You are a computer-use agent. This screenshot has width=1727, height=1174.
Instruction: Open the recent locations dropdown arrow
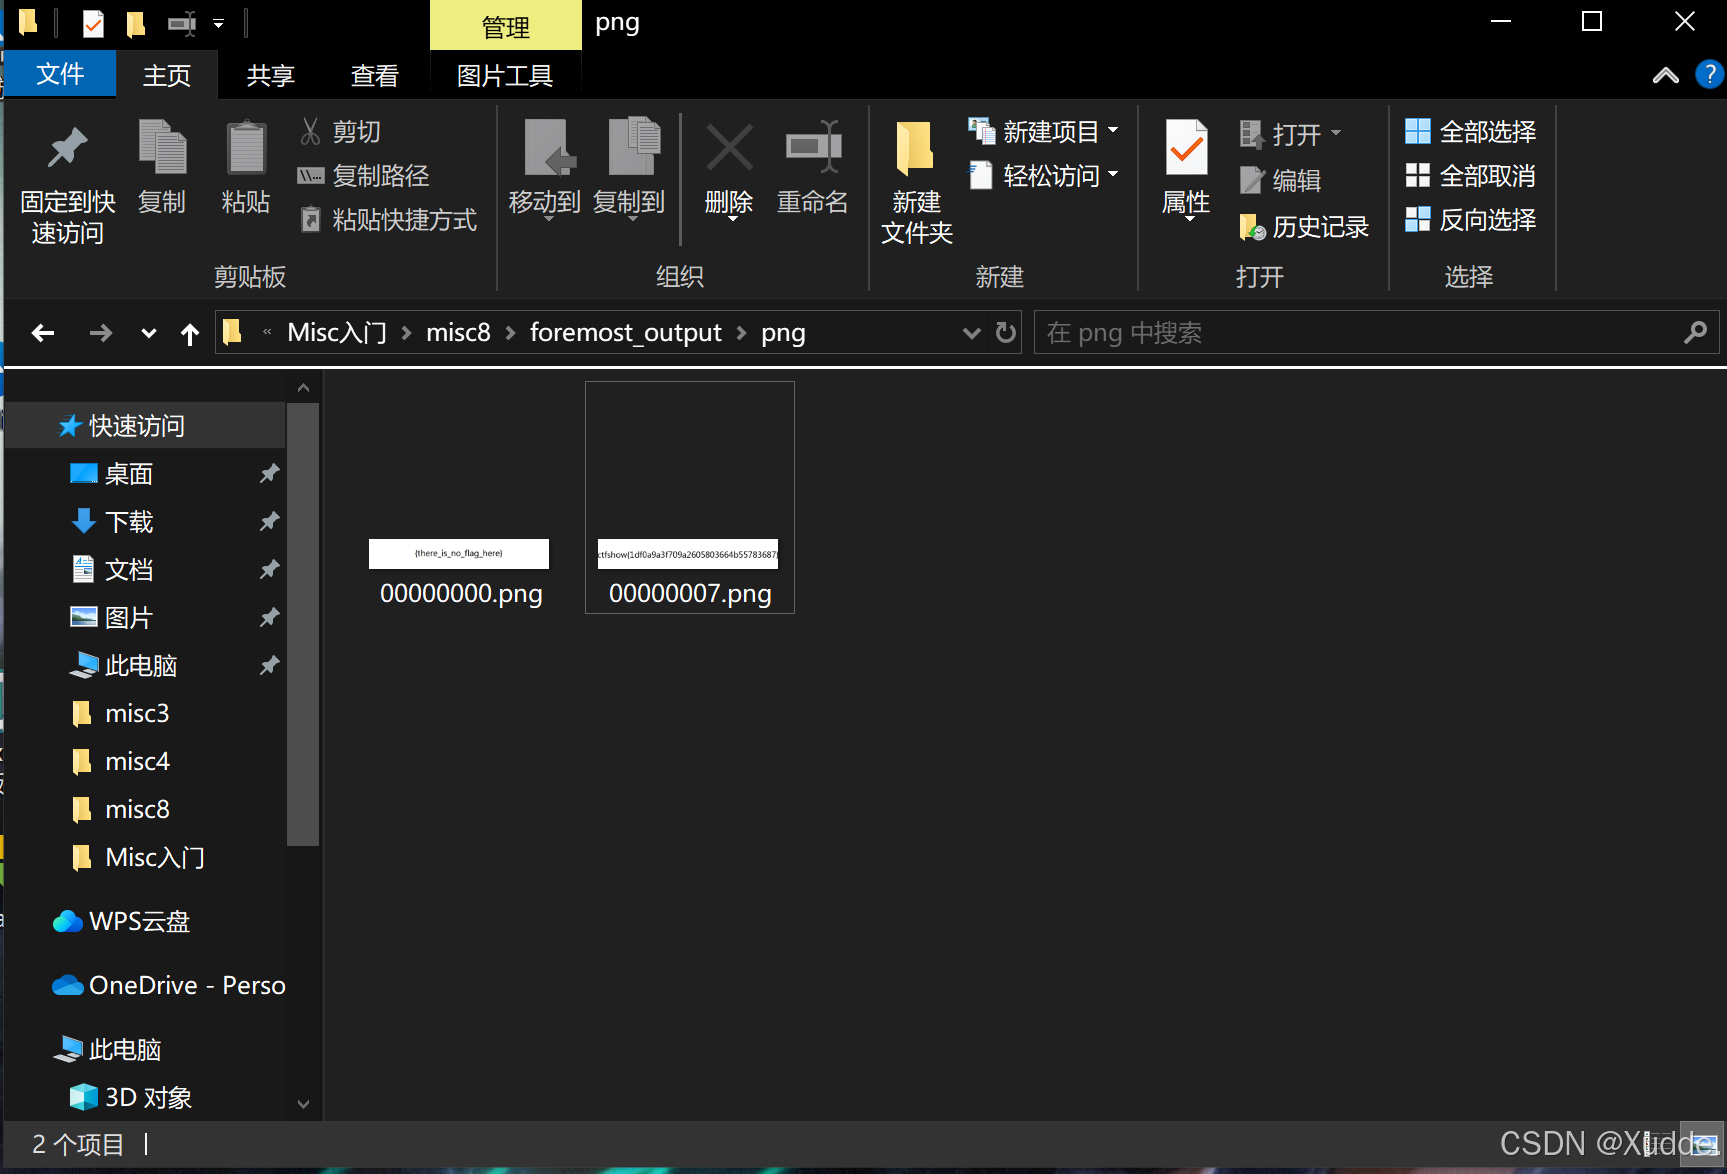tap(147, 333)
